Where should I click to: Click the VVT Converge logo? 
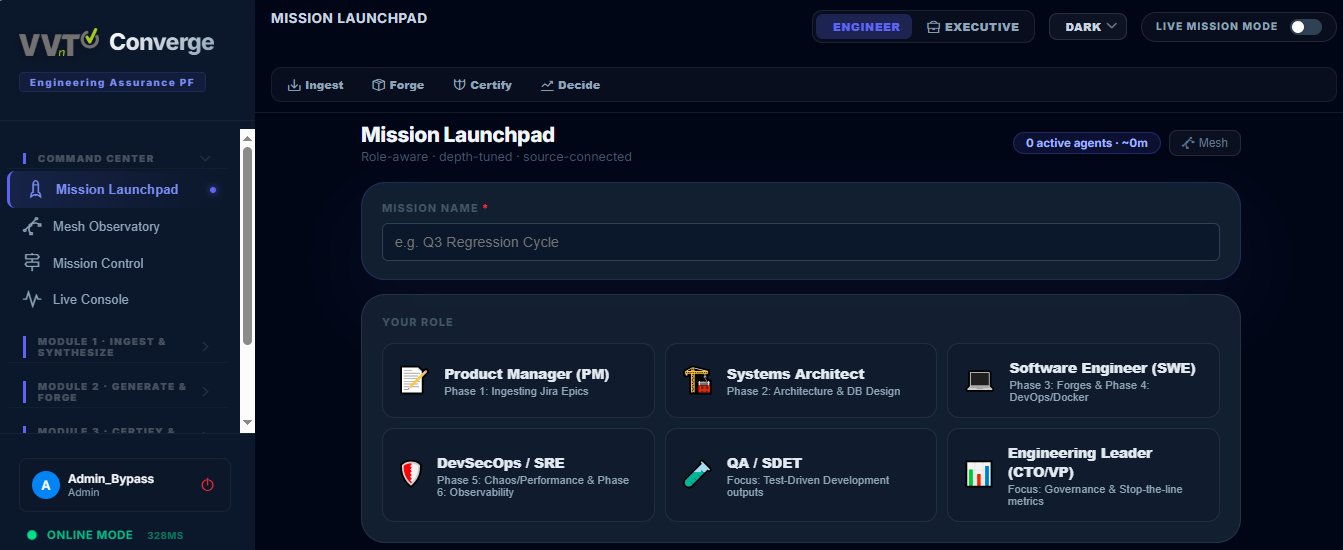pos(117,42)
